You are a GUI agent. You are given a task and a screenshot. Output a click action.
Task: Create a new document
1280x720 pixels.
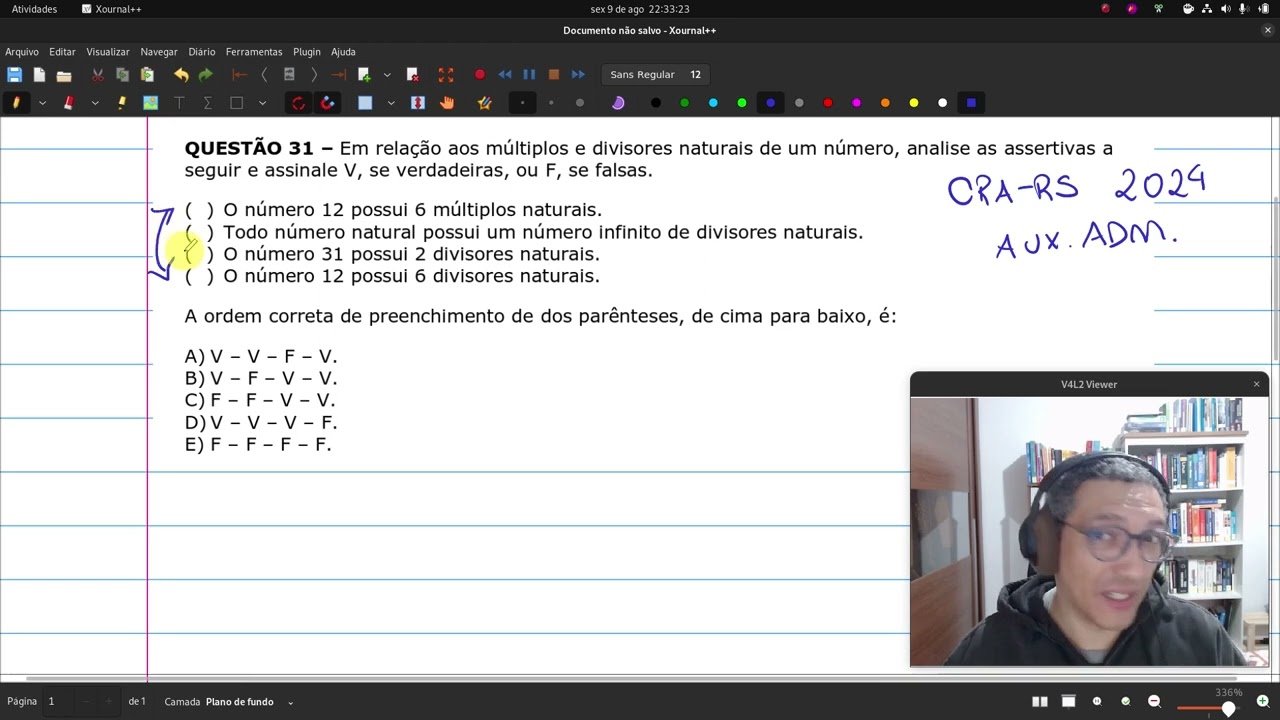coord(39,75)
